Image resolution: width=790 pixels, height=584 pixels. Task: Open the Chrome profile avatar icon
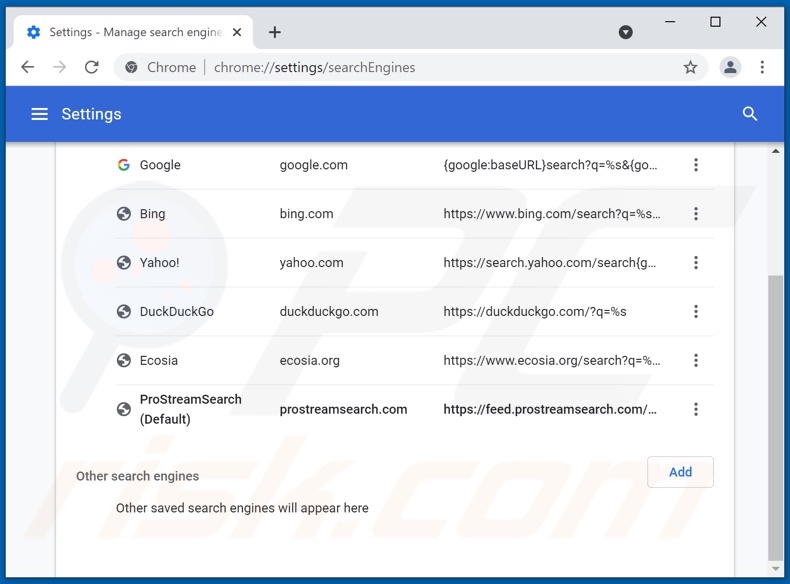tap(730, 67)
